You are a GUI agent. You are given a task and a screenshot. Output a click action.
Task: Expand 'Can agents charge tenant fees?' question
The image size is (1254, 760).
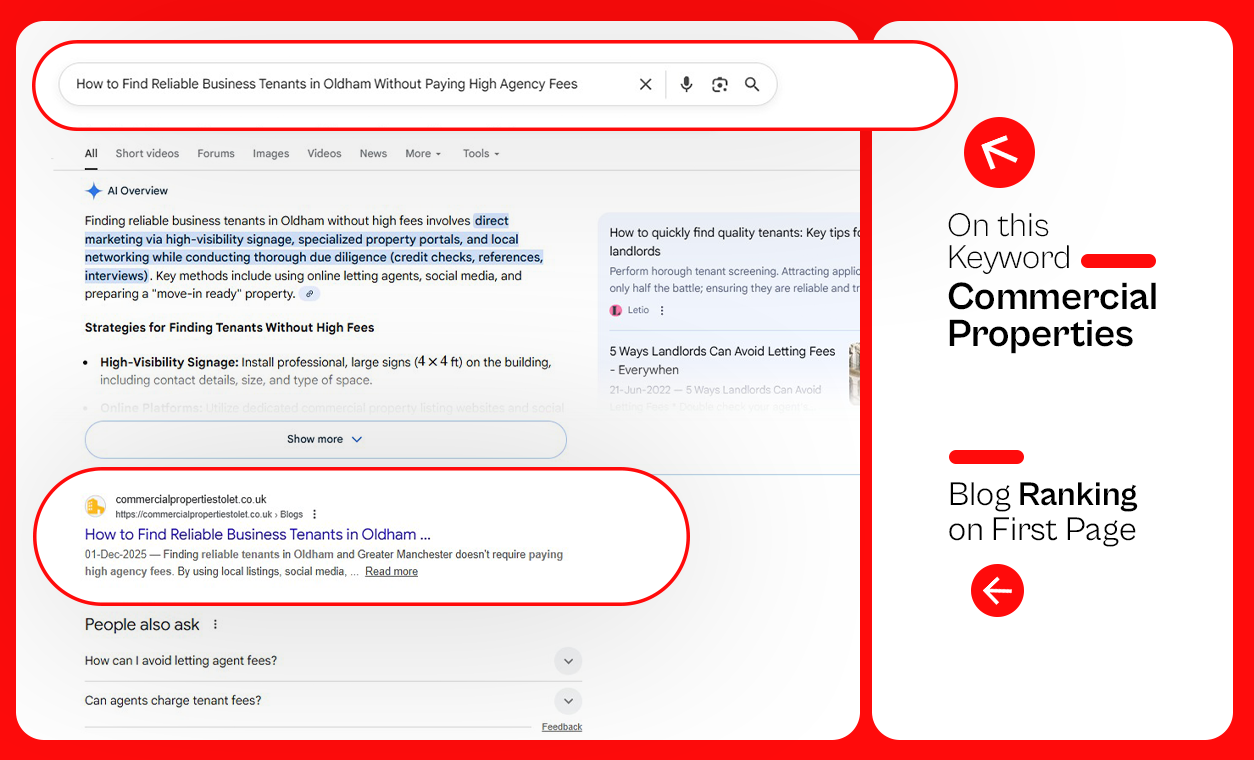[x=567, y=701]
